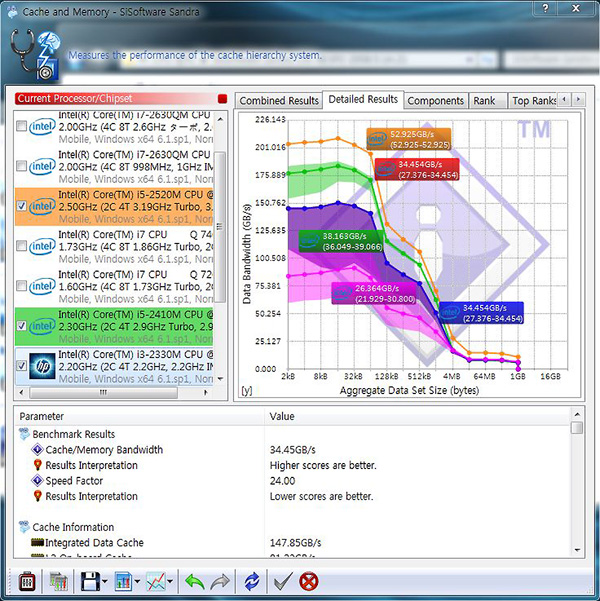Viewport: 600px width, 601px height.
Task: Open the Combined Results tab
Action: coord(279,101)
